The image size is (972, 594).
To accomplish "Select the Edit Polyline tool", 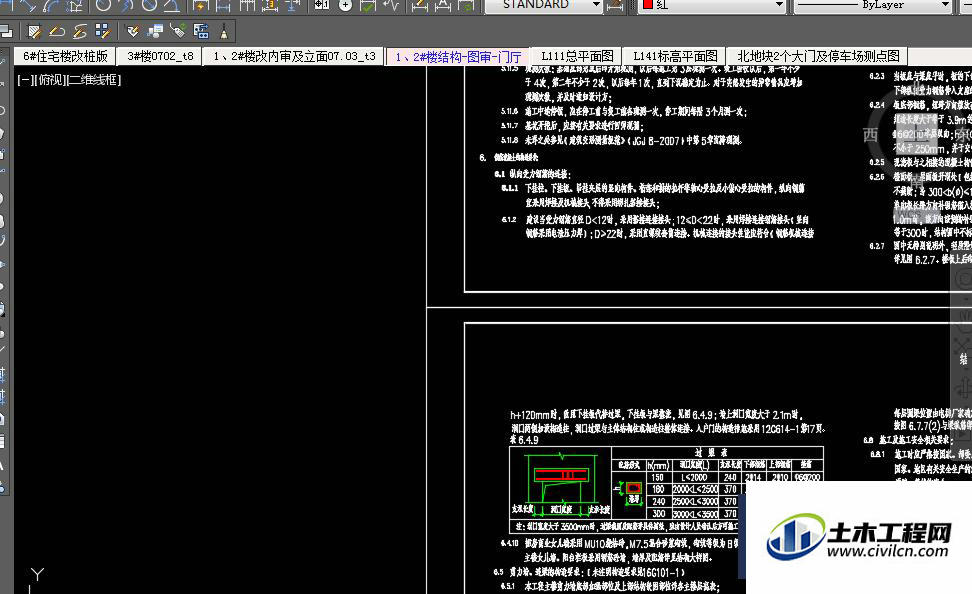I will (58, 31).
